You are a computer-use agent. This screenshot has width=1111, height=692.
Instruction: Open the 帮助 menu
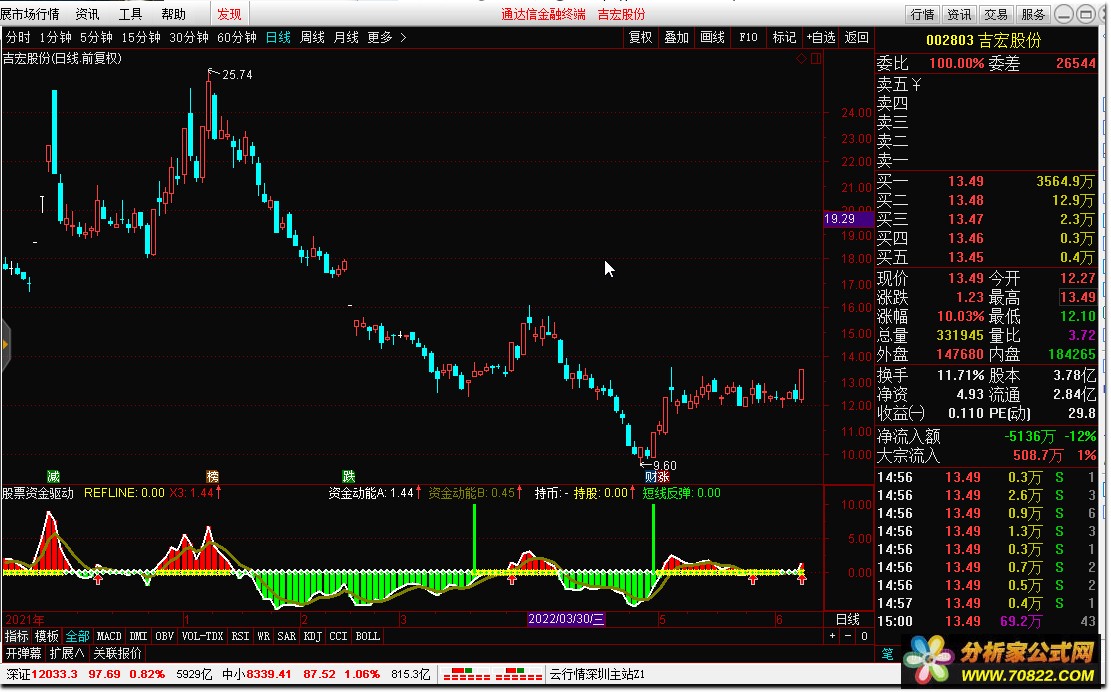173,14
